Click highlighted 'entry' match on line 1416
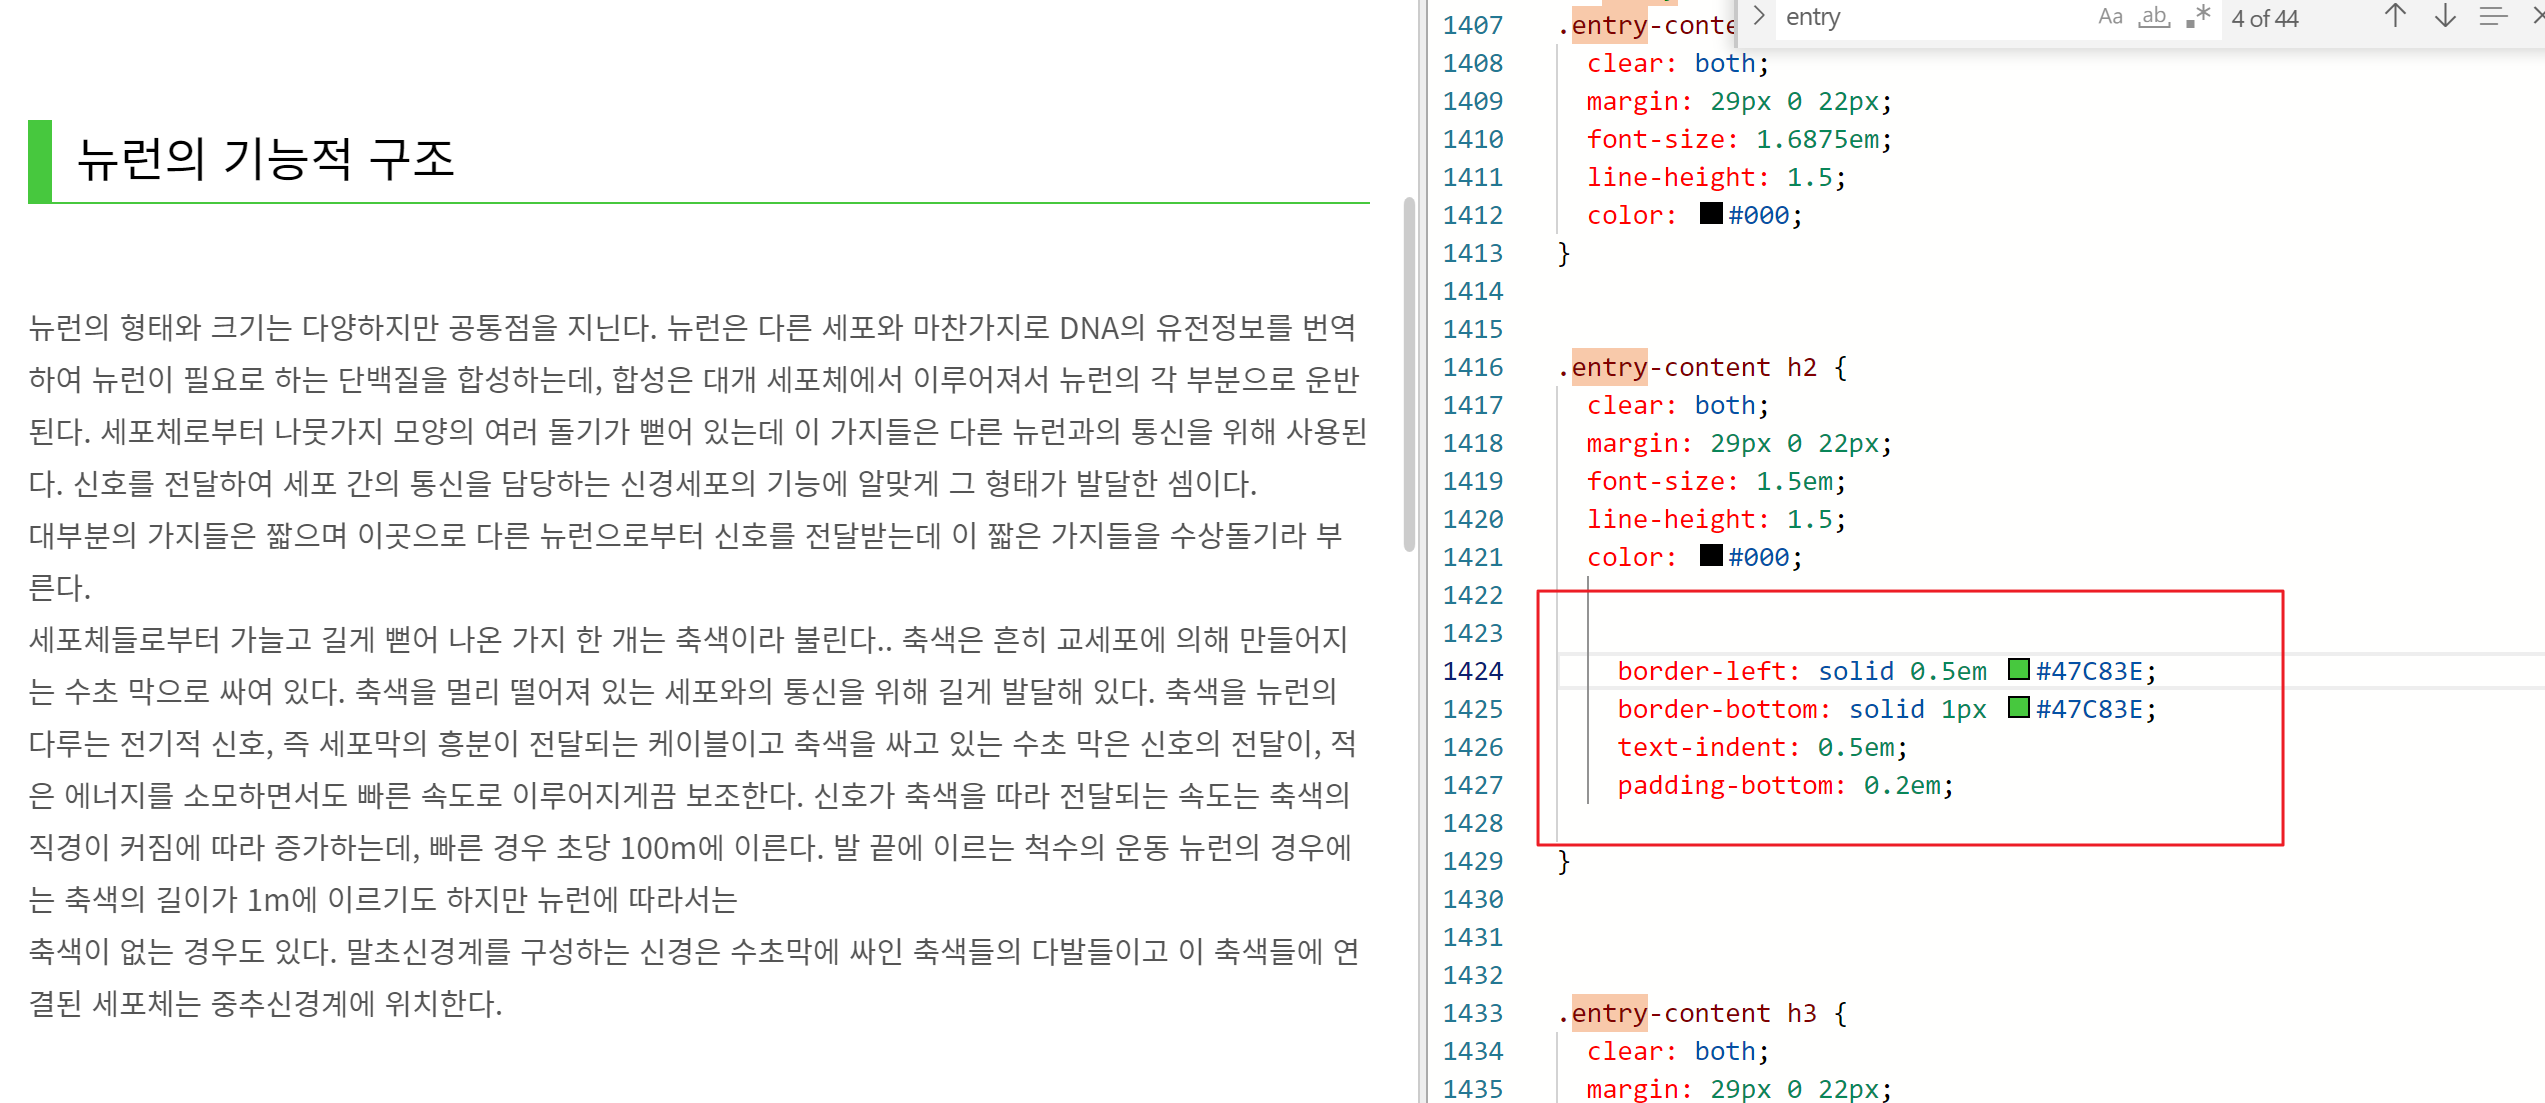The width and height of the screenshot is (2545, 1103). click(x=1608, y=367)
